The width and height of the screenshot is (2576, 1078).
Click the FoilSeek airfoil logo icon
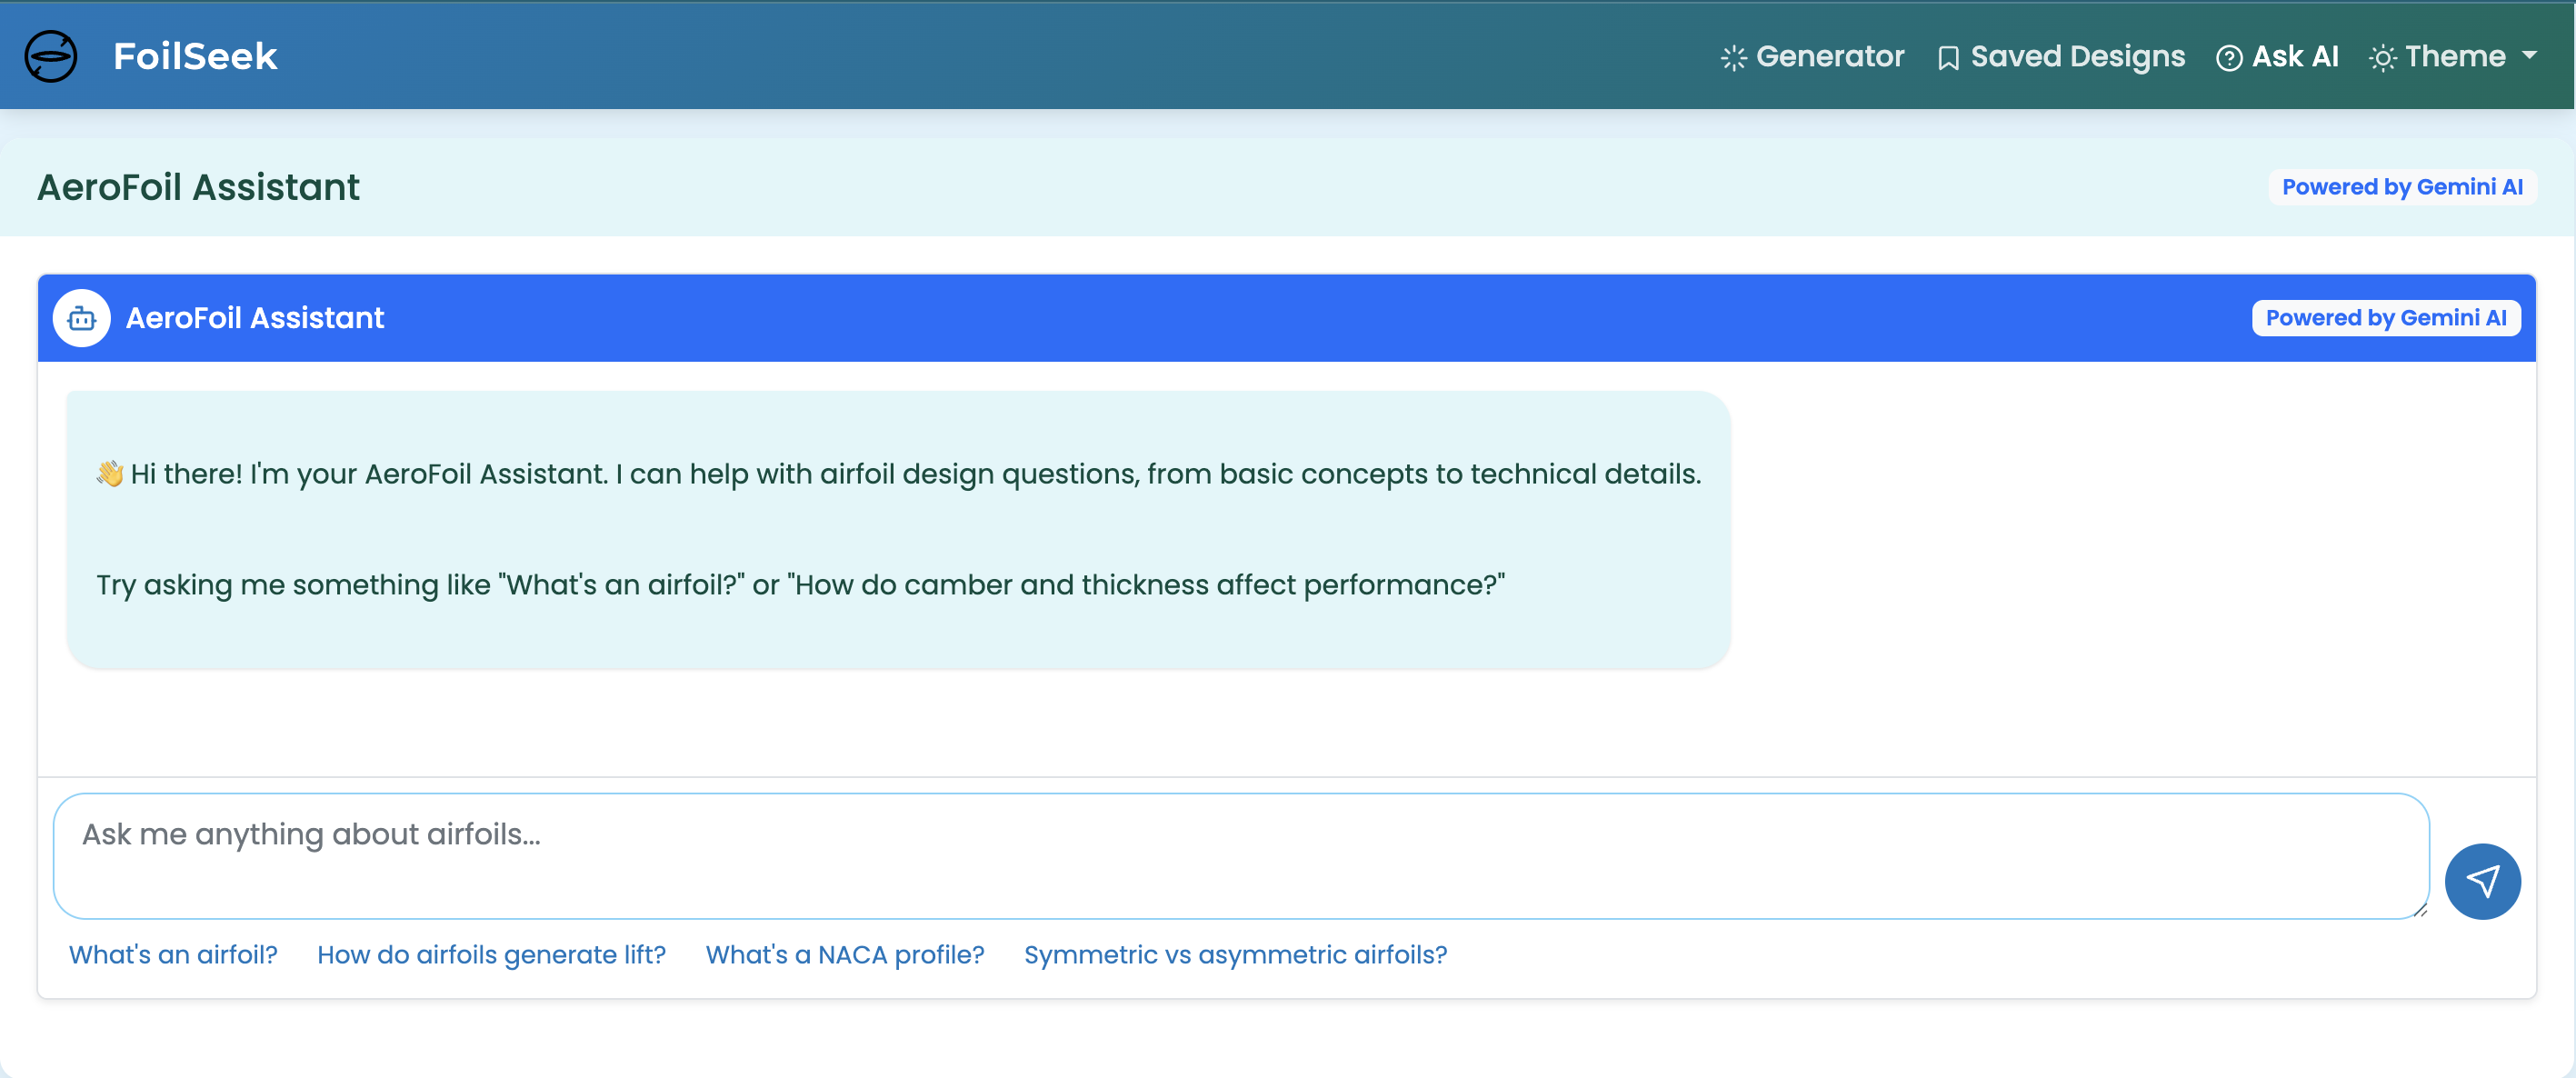pyautogui.click(x=50, y=56)
